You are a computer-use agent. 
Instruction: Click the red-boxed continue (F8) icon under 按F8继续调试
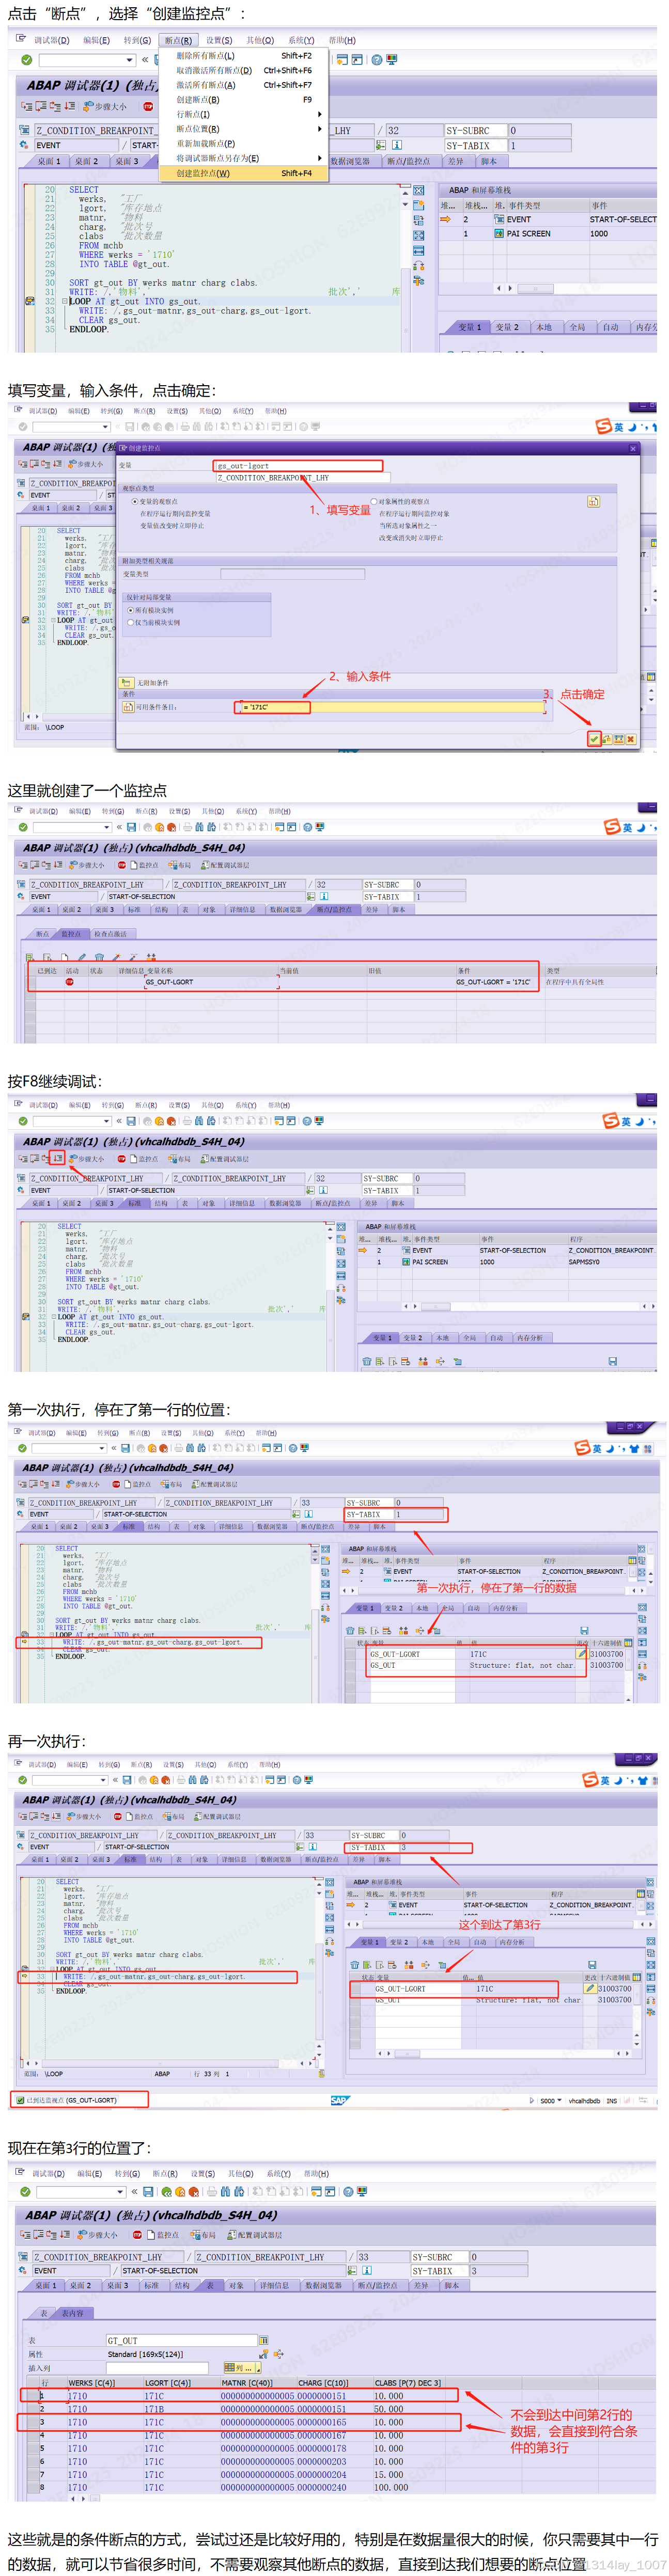[x=58, y=1158]
